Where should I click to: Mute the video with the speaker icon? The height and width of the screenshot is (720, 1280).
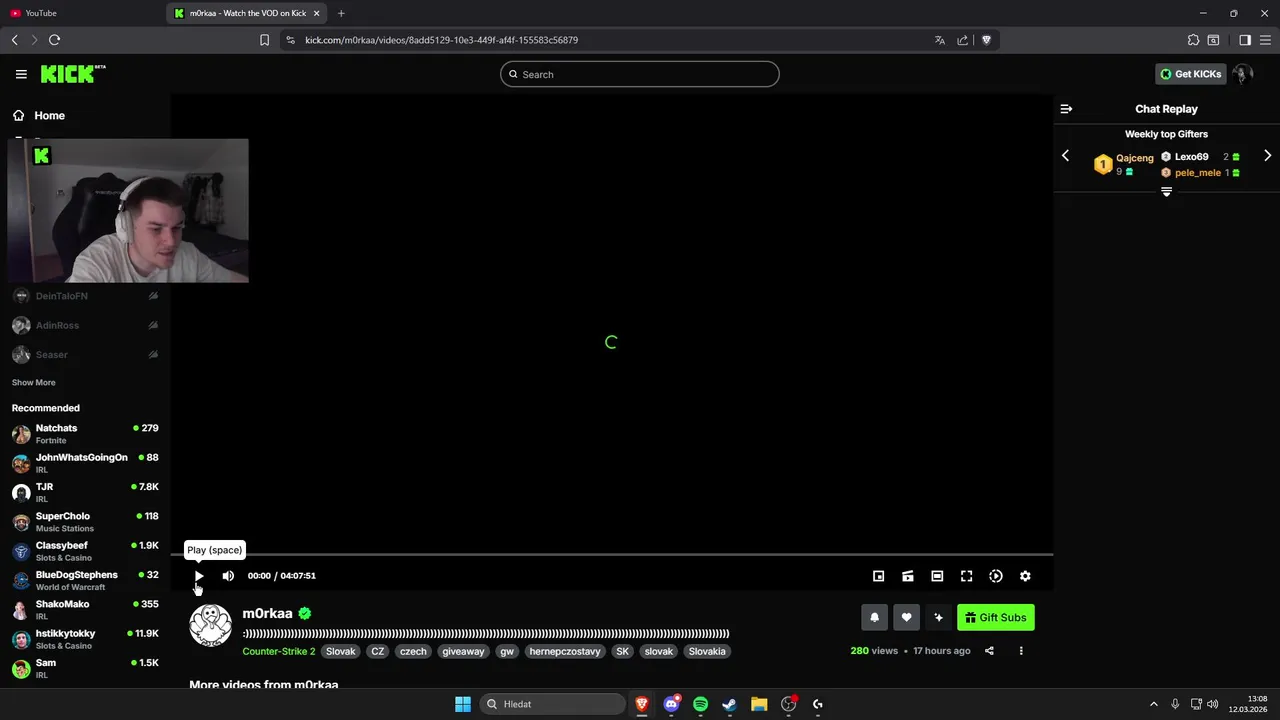(x=228, y=576)
